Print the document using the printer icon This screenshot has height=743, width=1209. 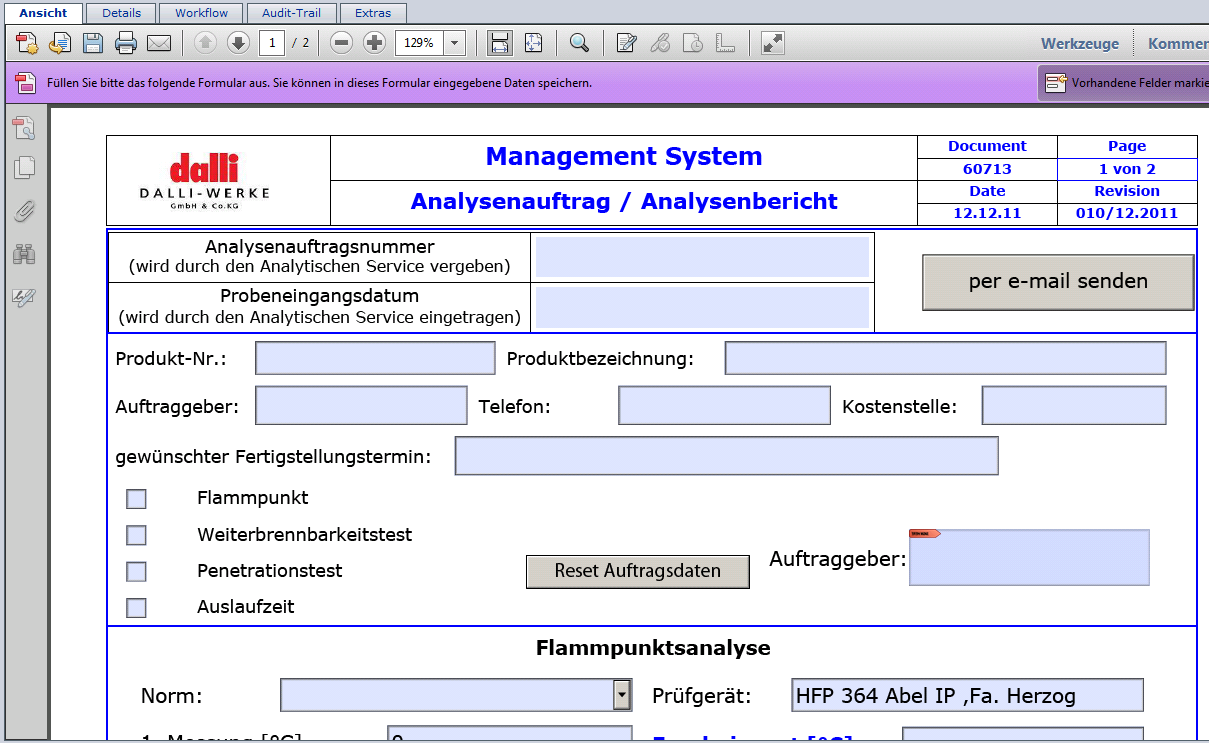pos(126,43)
